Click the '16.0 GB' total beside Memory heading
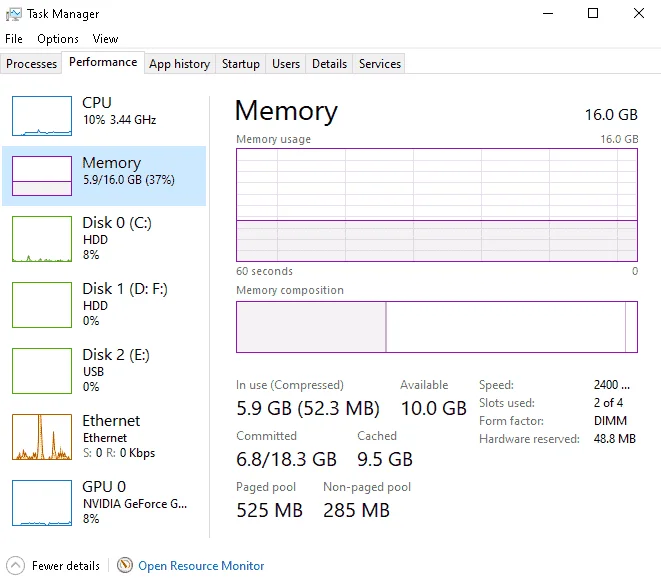The image size is (661, 585). tap(611, 115)
